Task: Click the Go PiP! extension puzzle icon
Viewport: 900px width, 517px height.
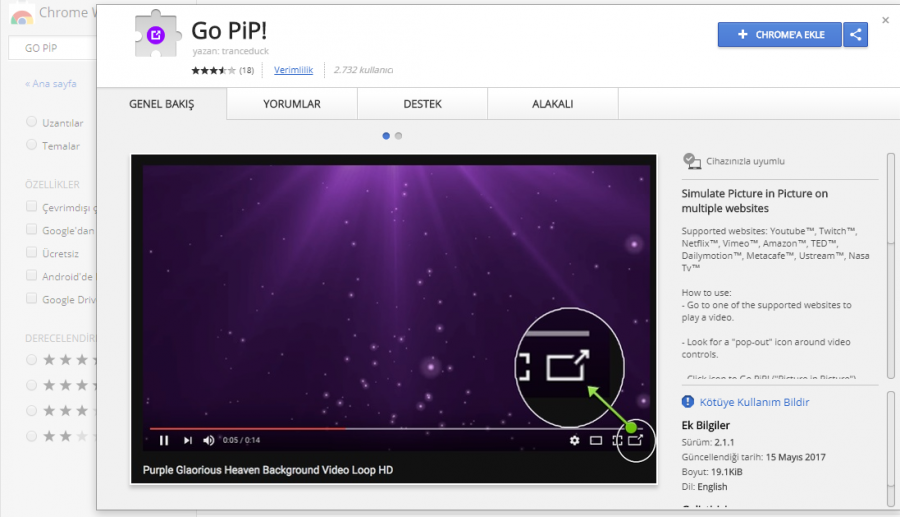Action: click(157, 34)
